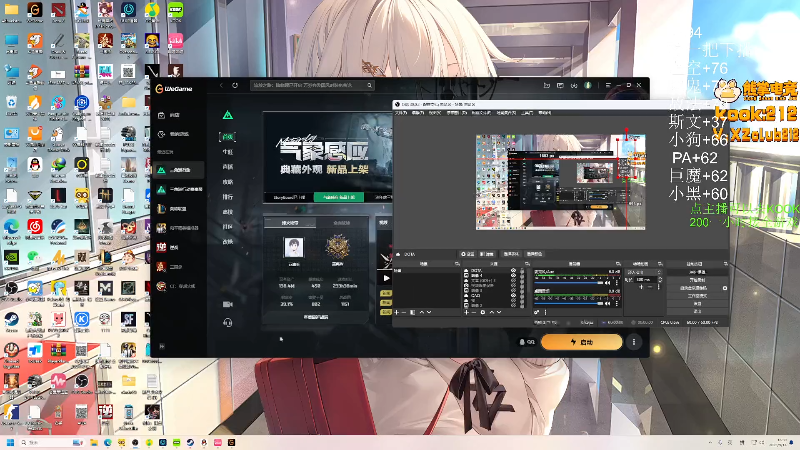Open the 首页 tab in the game navigation
This screenshot has height=450, width=800.
point(228,137)
